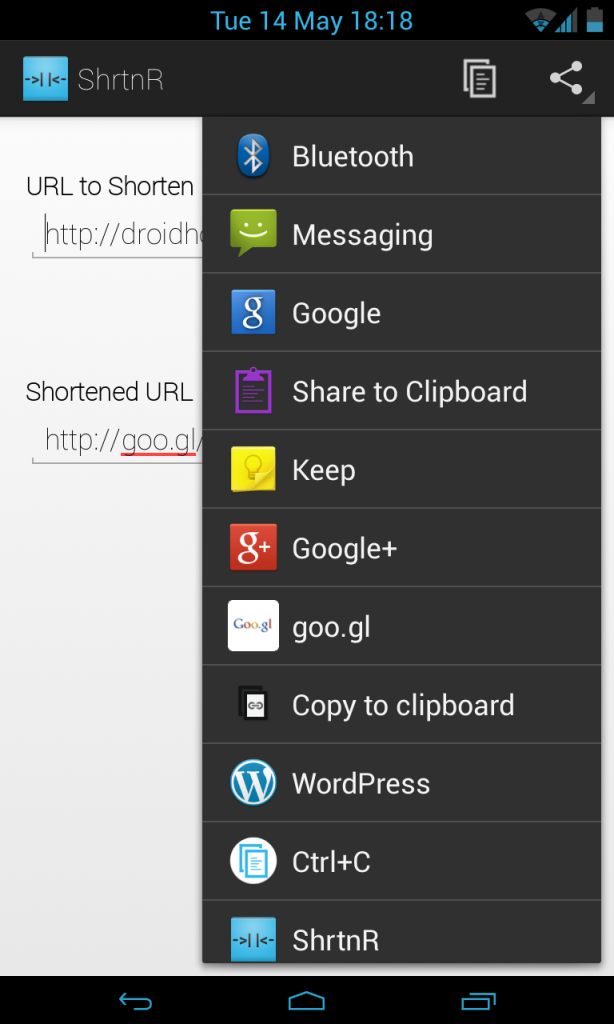
Task: Choose goo.gl from the share menu
Action: (x=402, y=626)
